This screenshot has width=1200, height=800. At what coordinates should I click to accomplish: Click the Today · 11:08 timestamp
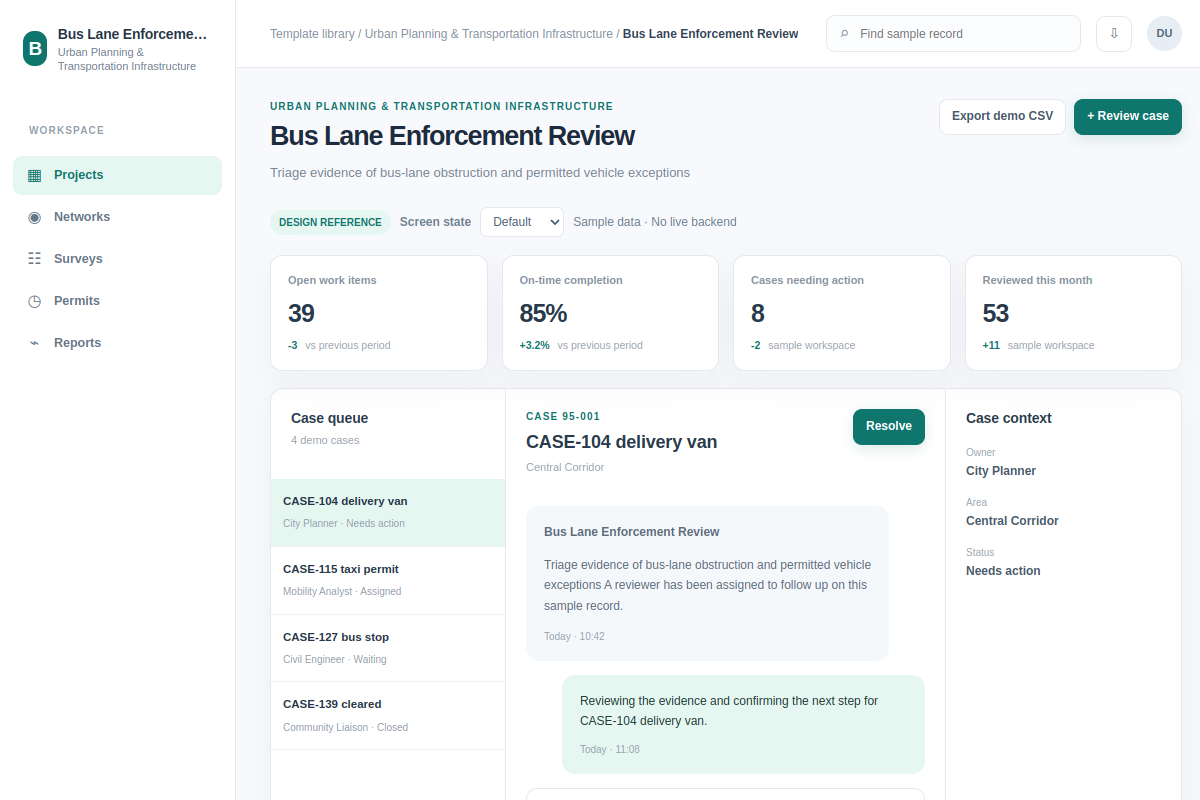tap(610, 750)
